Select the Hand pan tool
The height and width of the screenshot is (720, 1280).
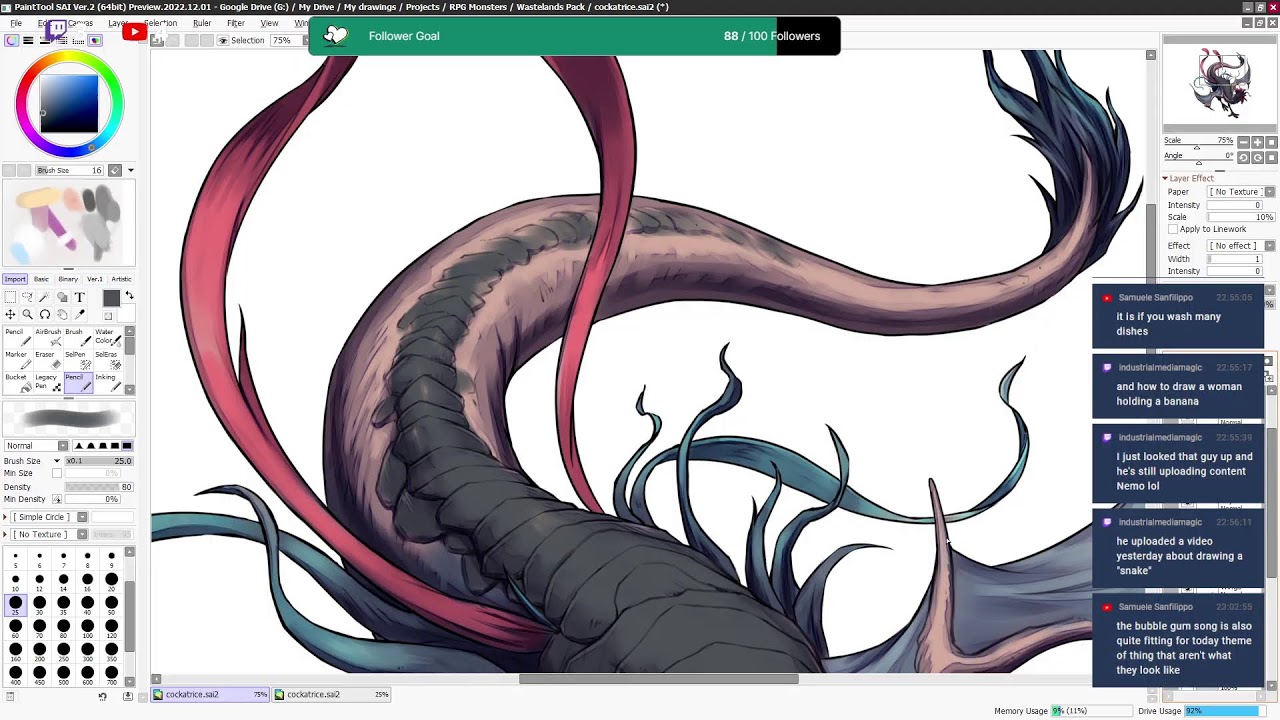(62, 315)
